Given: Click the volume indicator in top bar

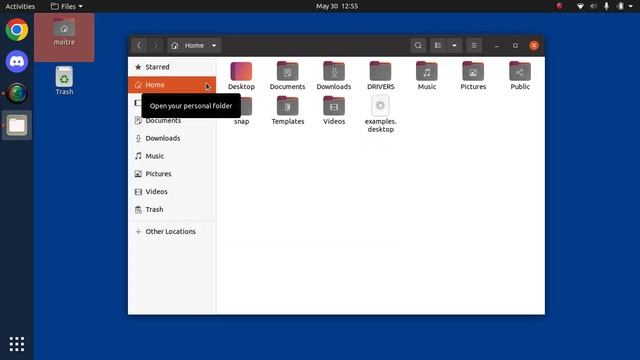Looking at the screenshot, I should point(593,6).
